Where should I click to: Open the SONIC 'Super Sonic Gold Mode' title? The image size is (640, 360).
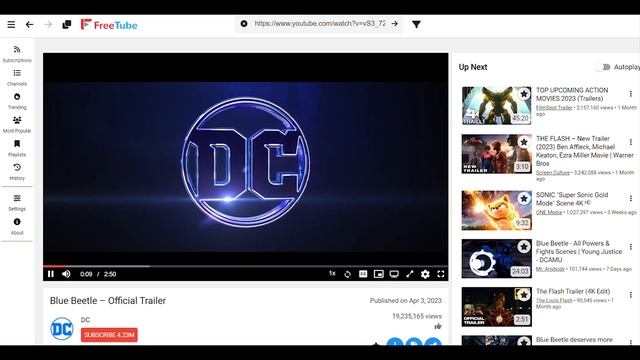point(572,199)
